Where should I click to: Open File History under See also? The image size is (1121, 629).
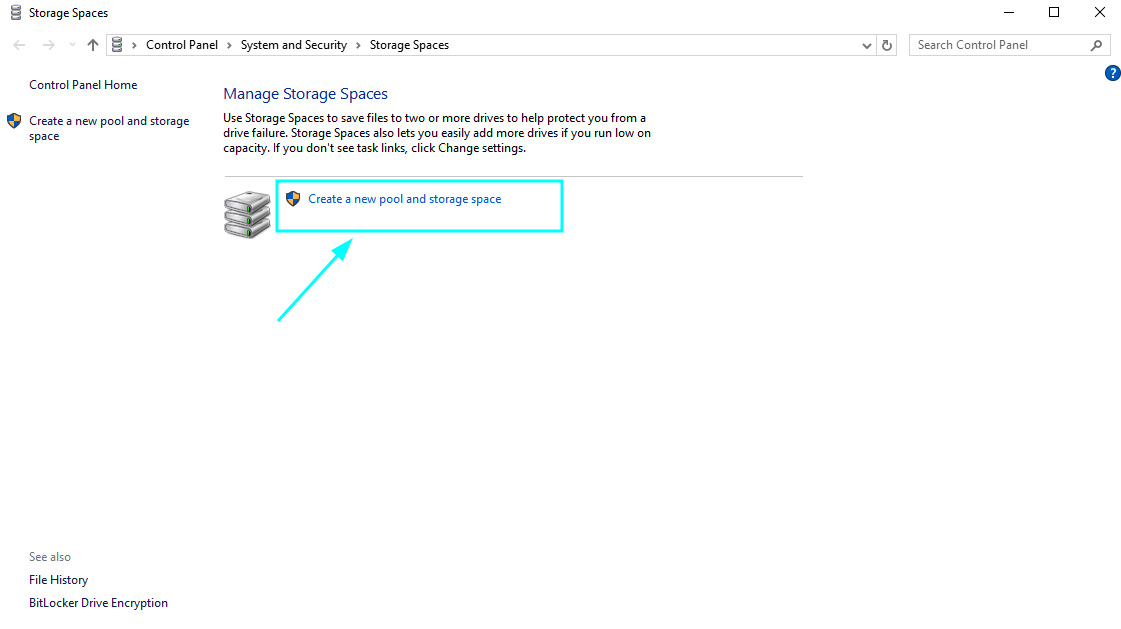58,580
